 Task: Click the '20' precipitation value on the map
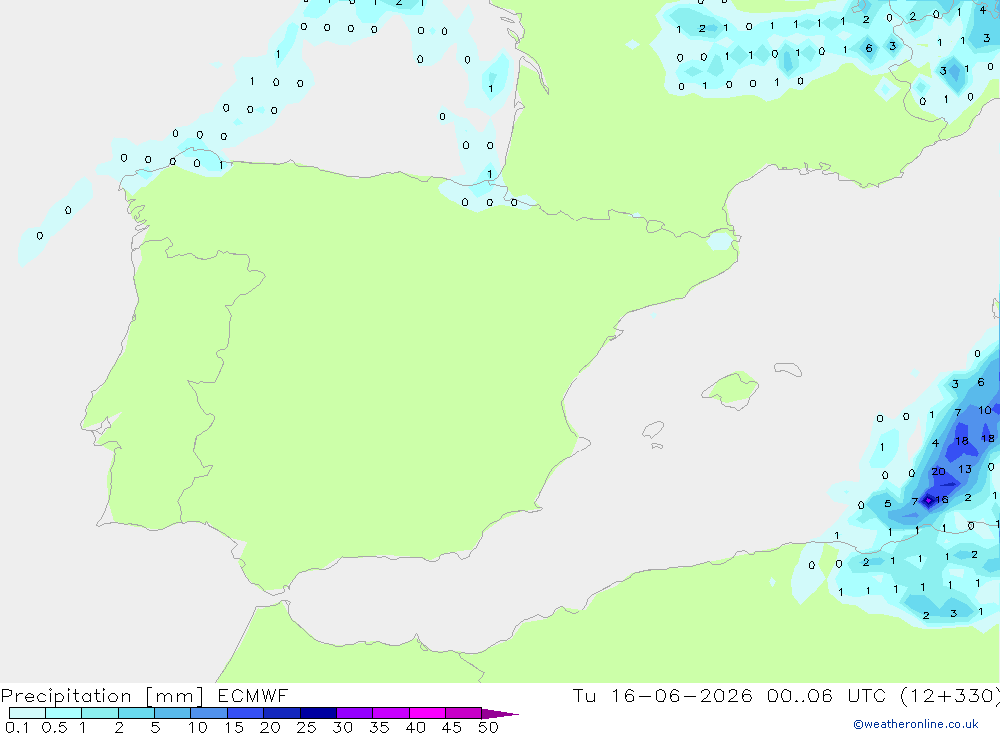click(938, 471)
